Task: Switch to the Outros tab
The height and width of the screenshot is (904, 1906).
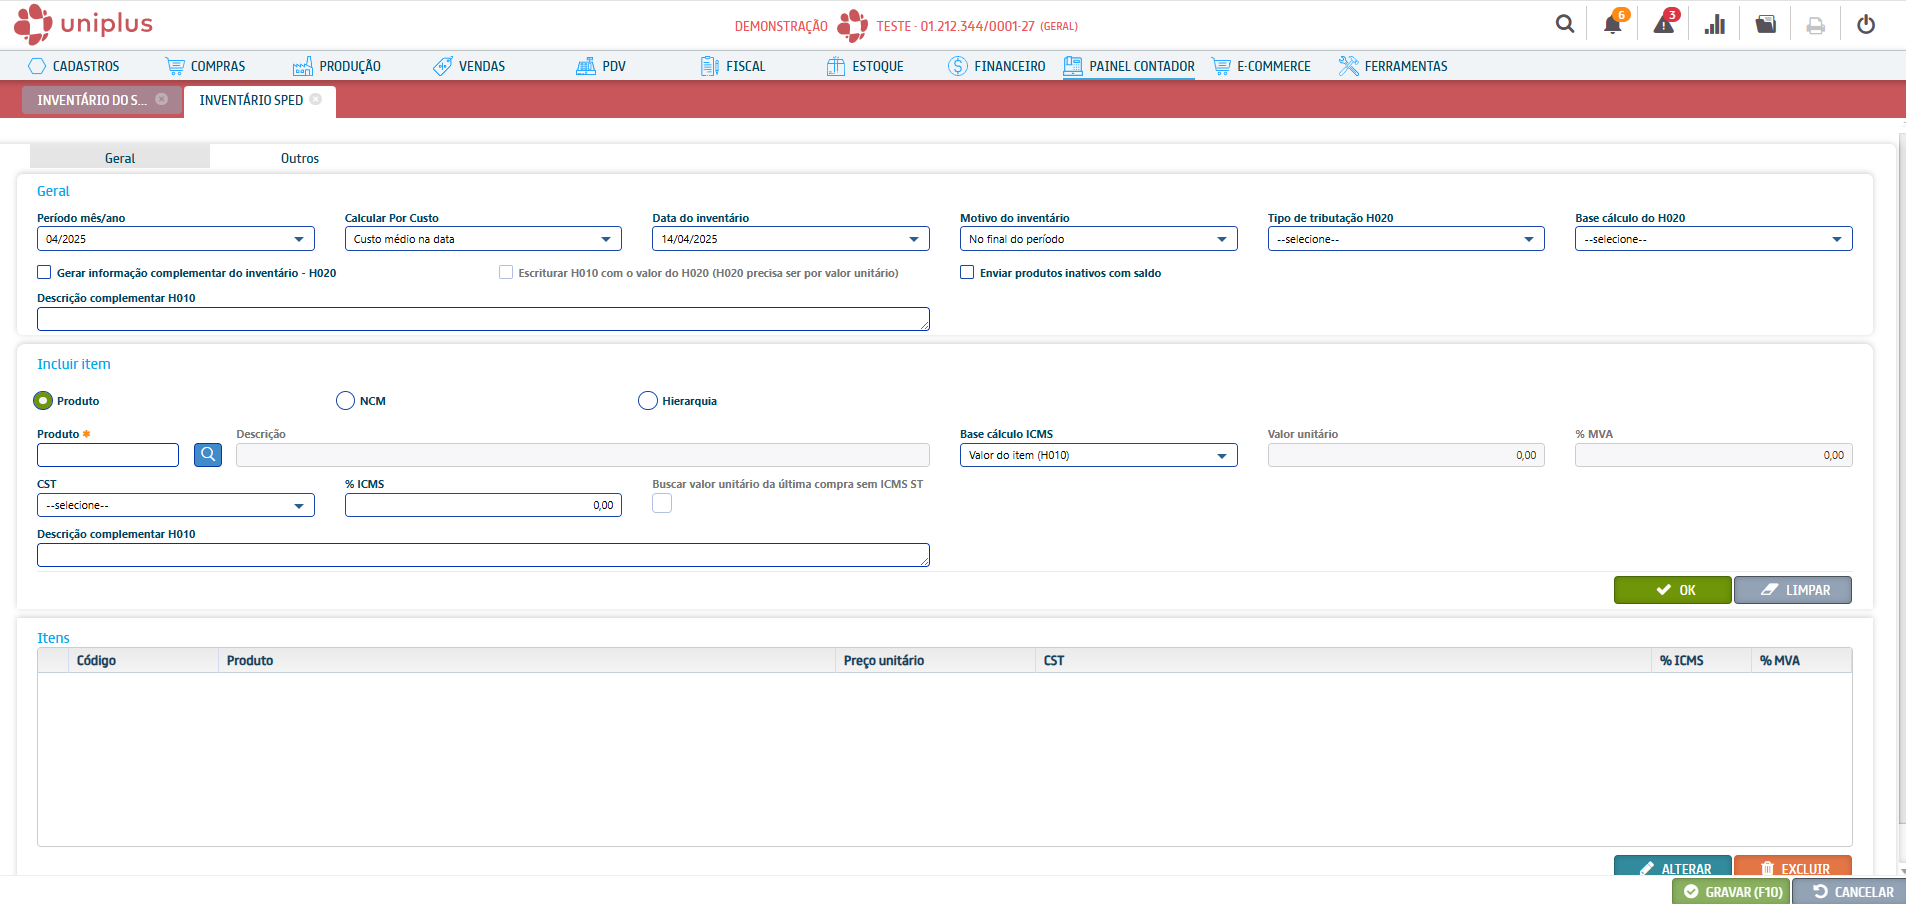Action: 299,158
